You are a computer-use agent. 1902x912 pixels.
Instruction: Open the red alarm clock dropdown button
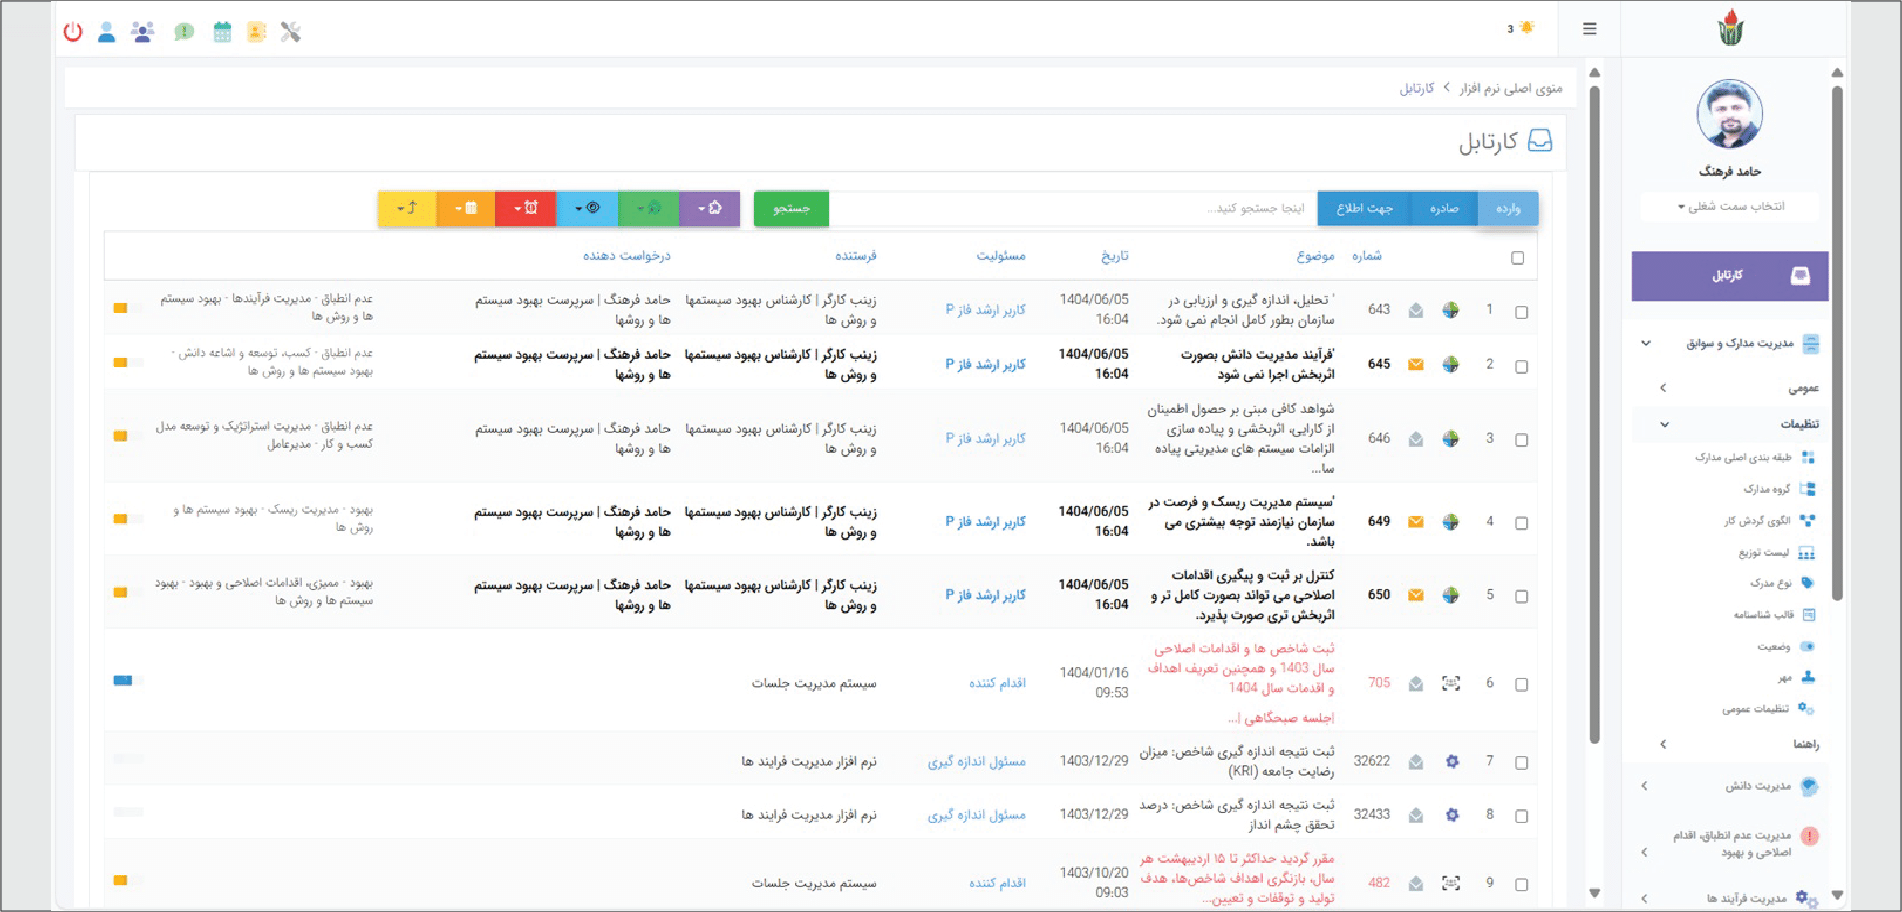click(x=525, y=208)
